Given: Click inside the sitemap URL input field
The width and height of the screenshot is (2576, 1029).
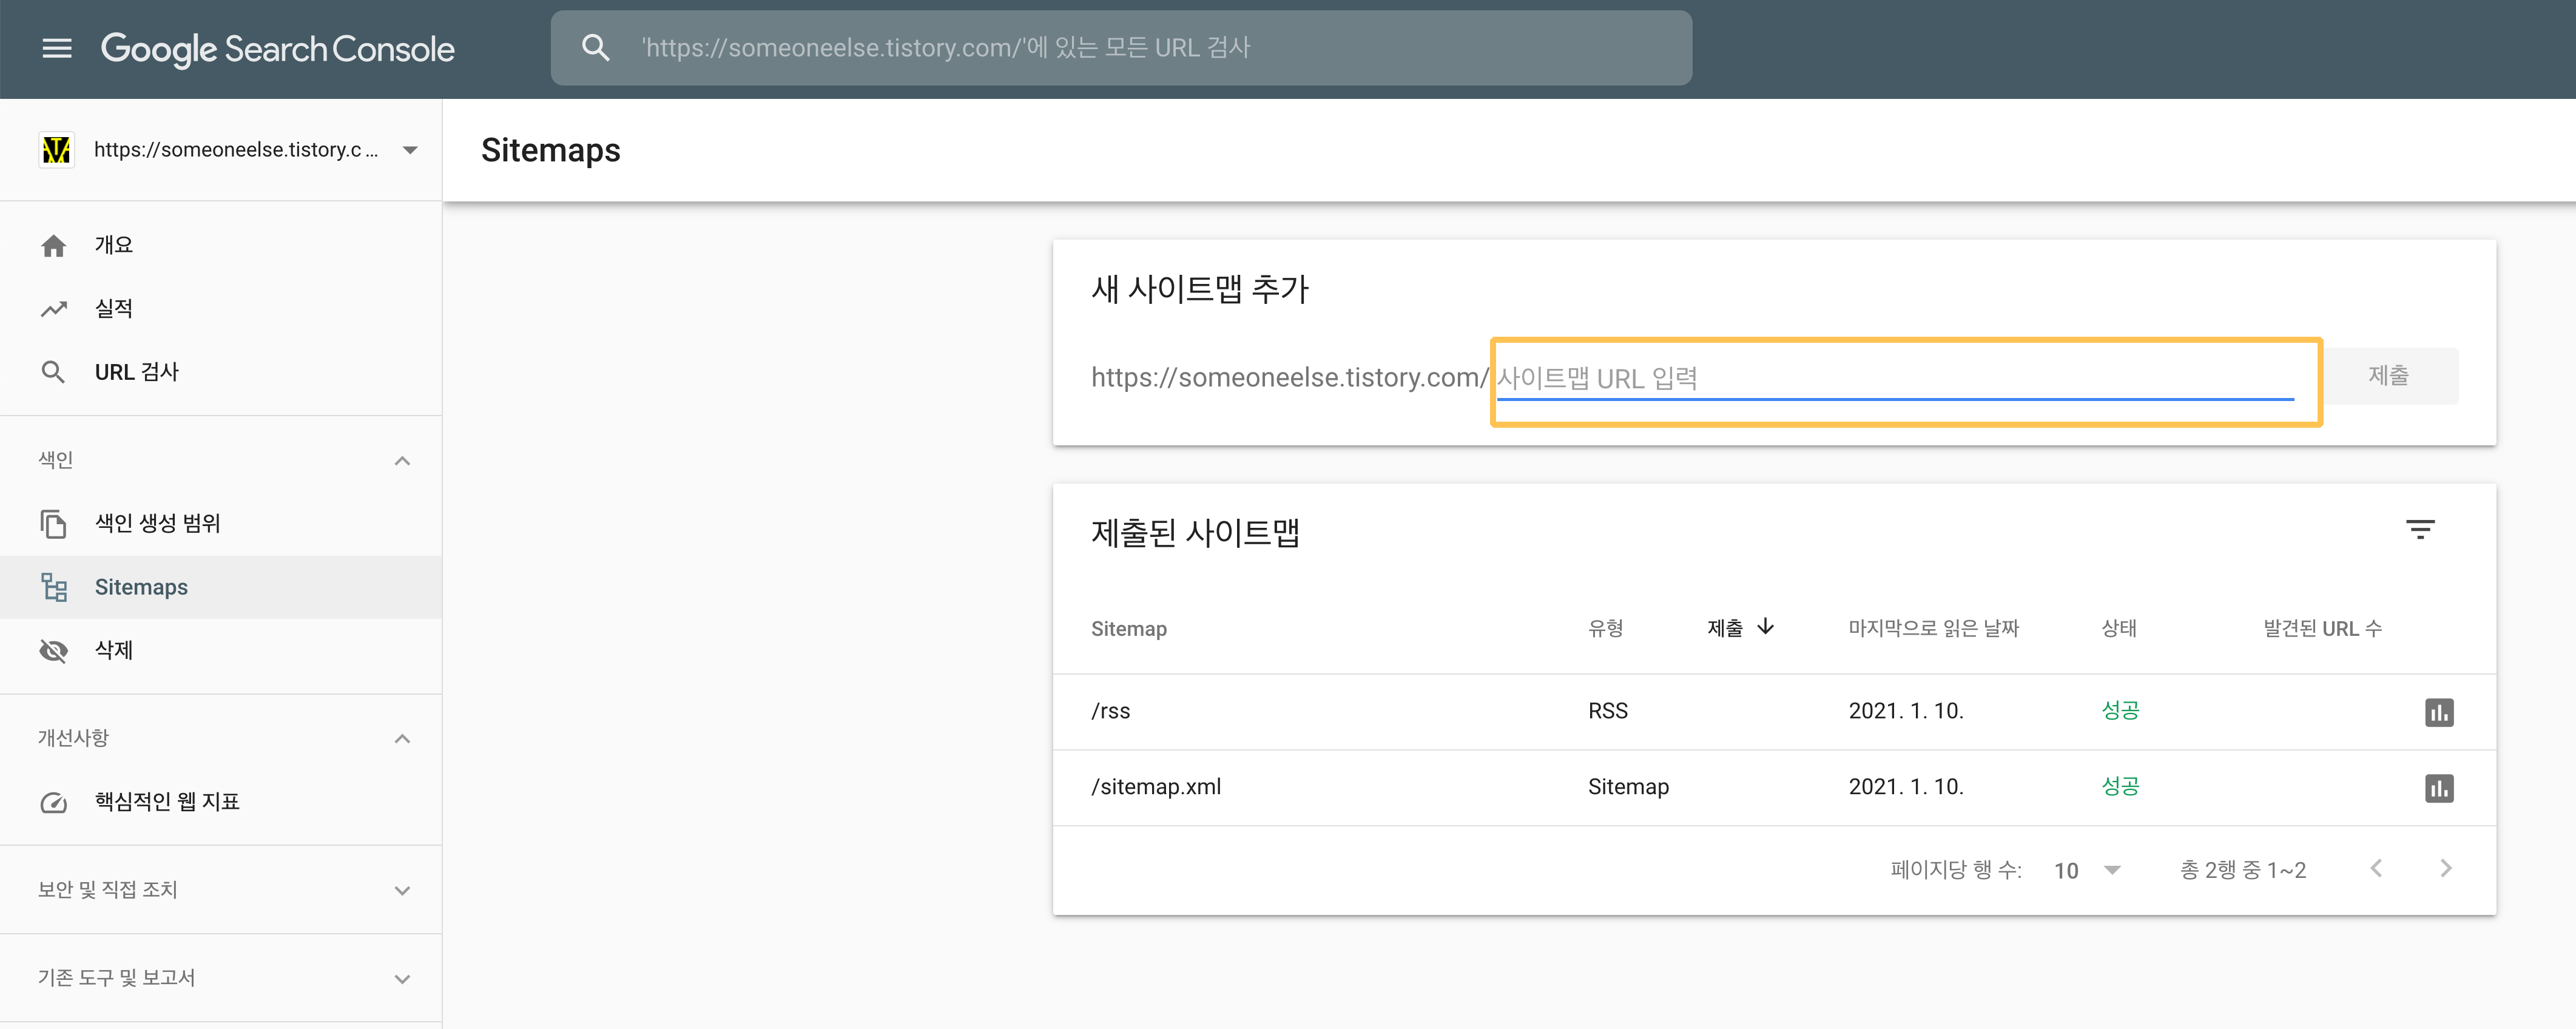Looking at the screenshot, I should (x=1900, y=378).
